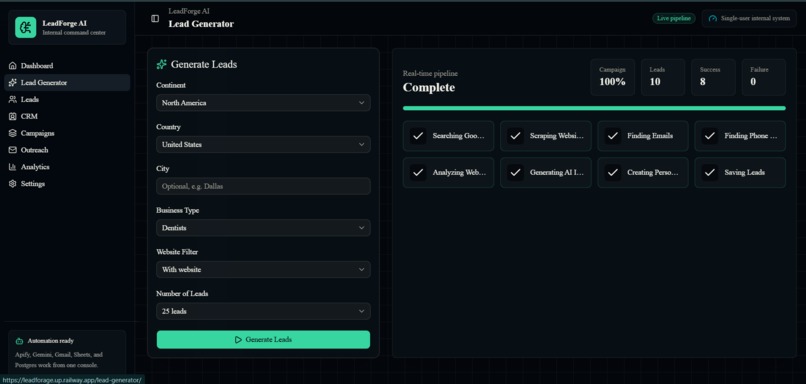
Task: Open the Dashboard page from sidebar
Action: (x=67, y=66)
